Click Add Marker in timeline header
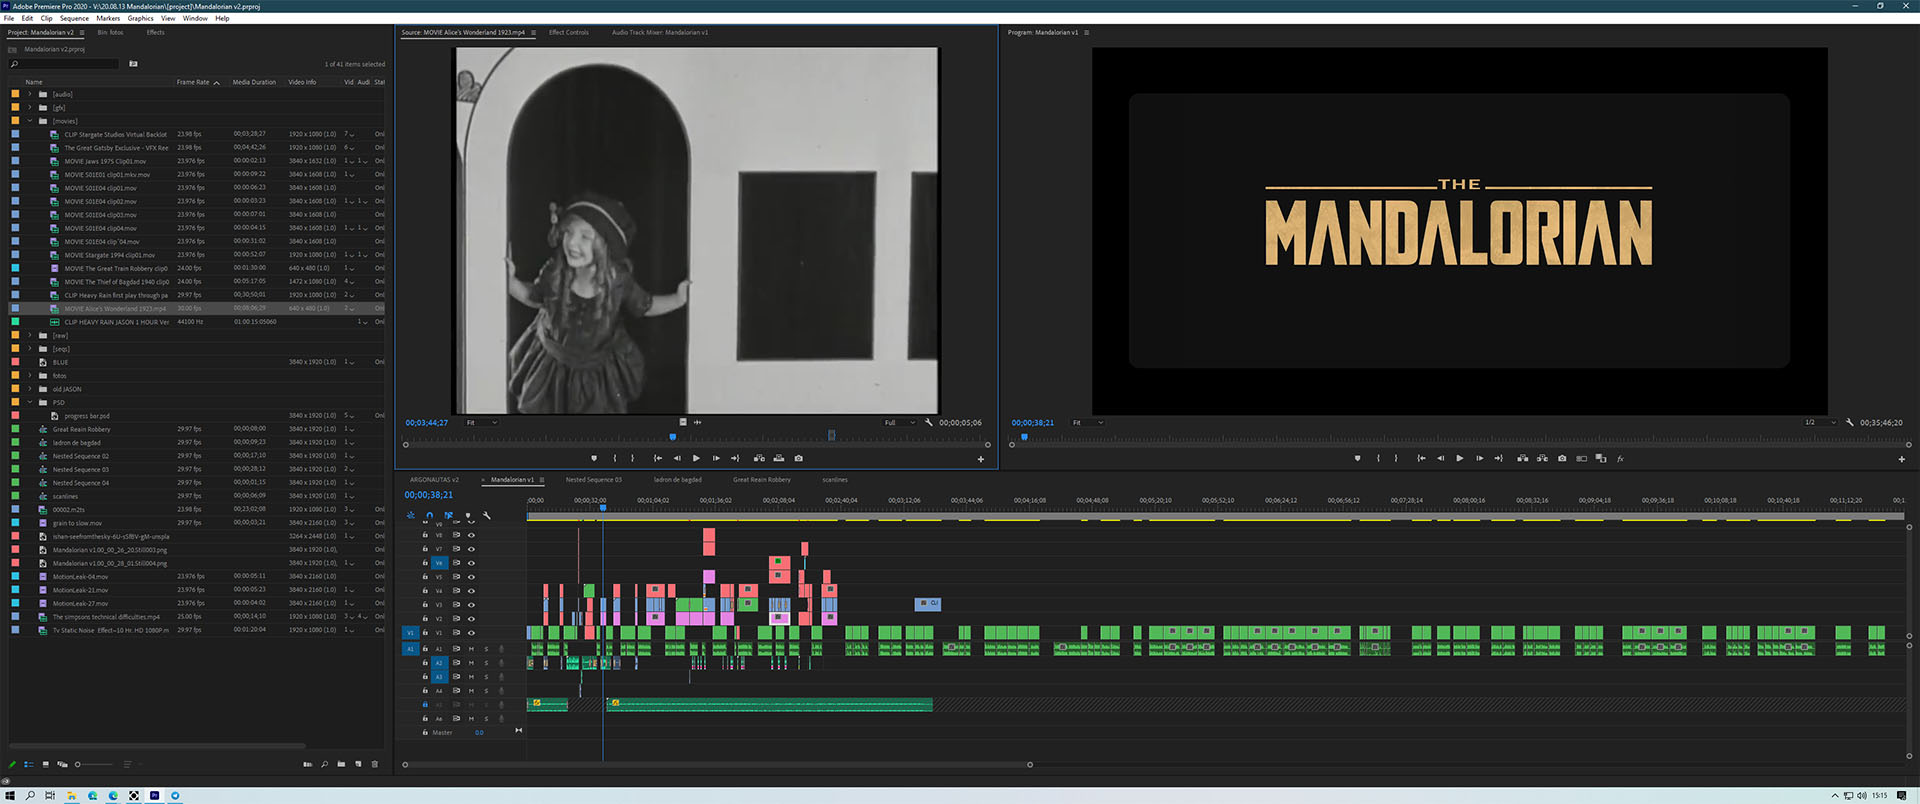Screen dimensions: 1920x804 tap(468, 516)
